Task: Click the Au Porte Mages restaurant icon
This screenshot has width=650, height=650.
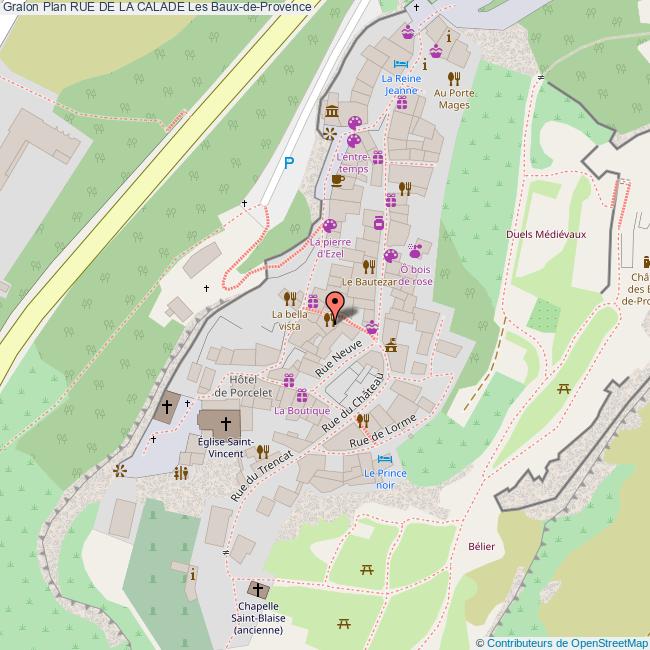Action: tap(453, 78)
